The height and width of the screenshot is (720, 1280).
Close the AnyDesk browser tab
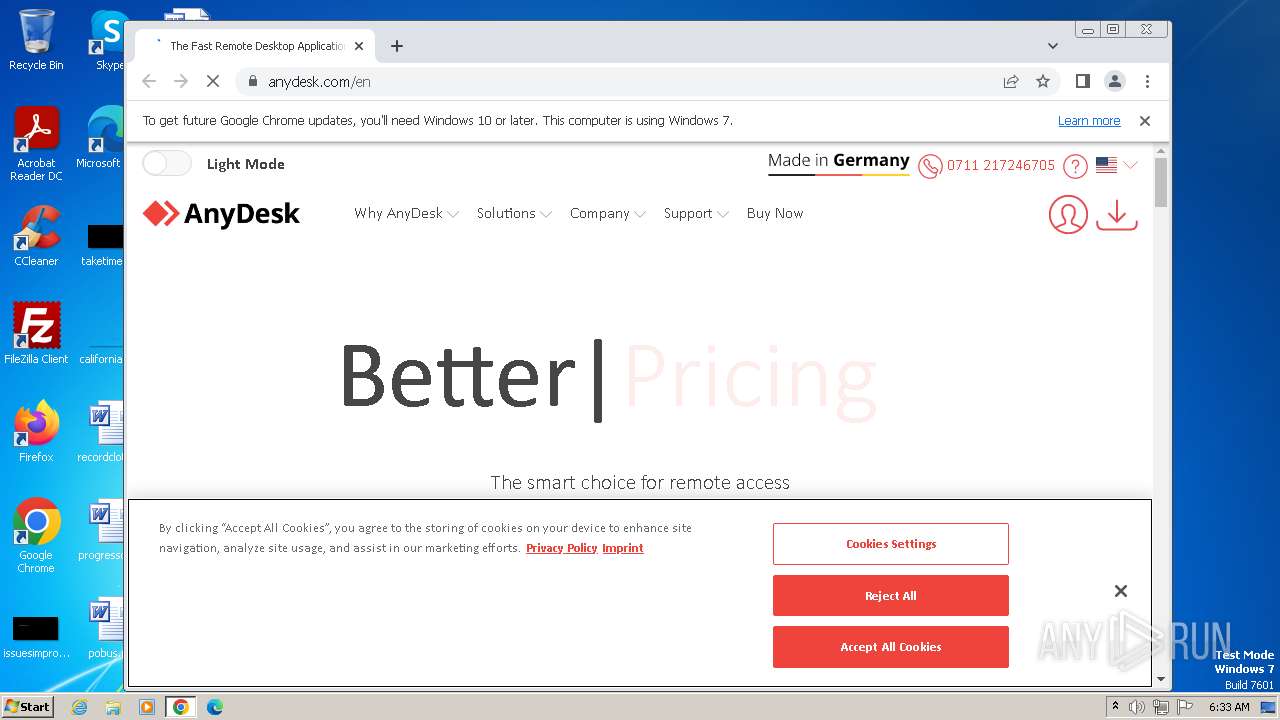coord(359,46)
